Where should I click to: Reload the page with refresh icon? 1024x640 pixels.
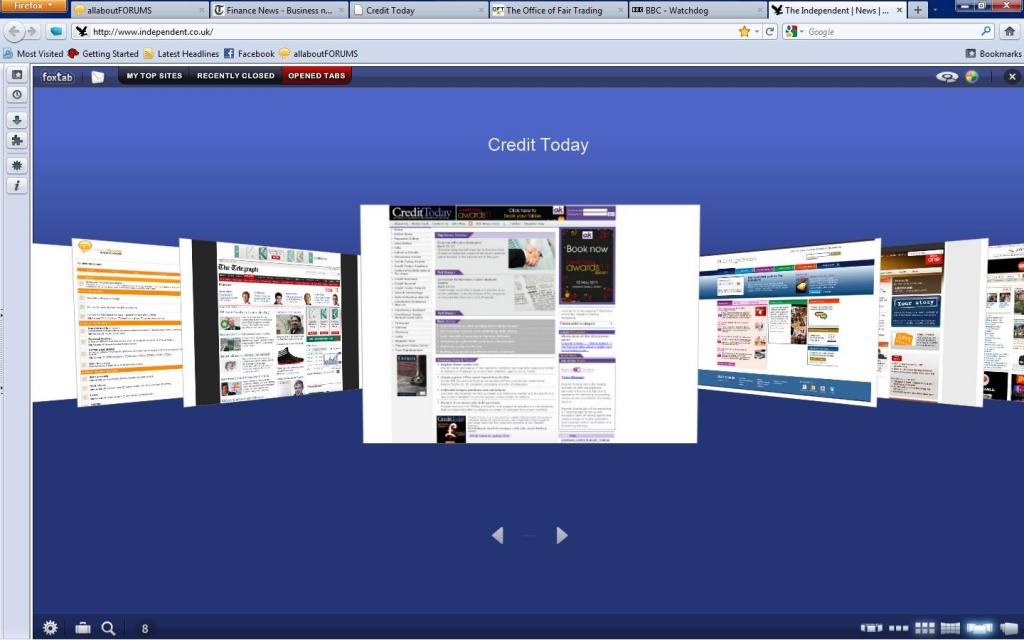[770, 31]
